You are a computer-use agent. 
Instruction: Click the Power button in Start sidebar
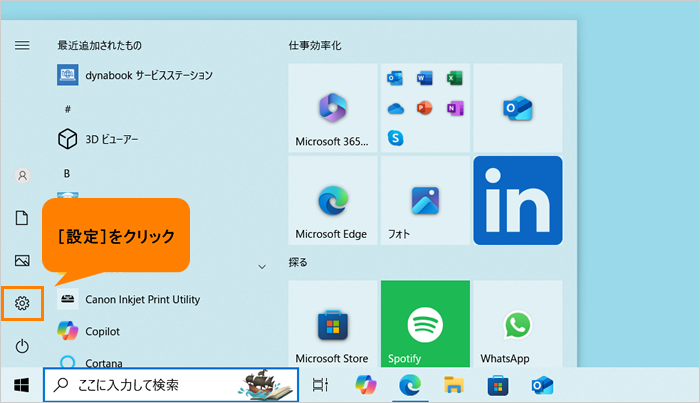coord(22,346)
